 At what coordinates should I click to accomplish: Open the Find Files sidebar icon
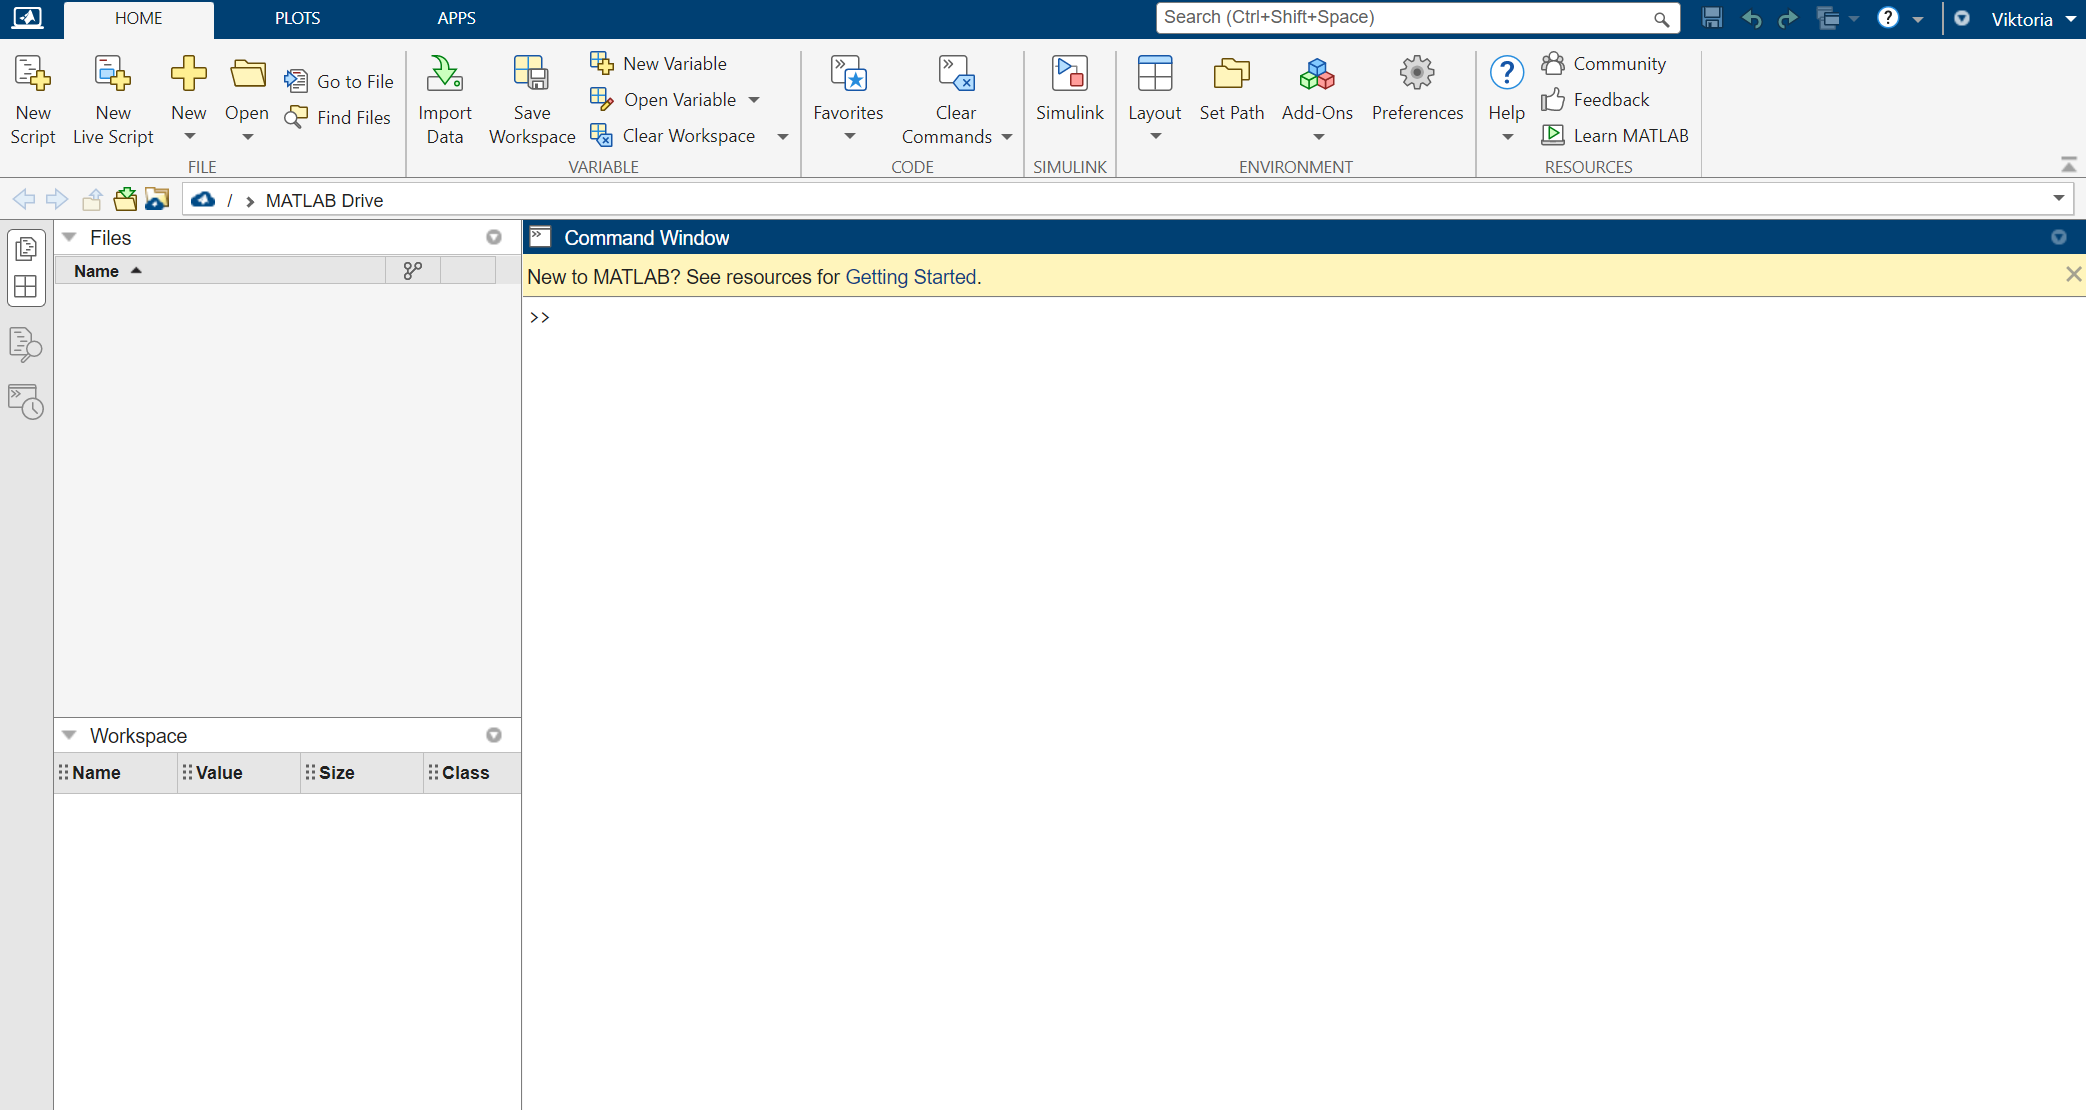click(x=26, y=345)
